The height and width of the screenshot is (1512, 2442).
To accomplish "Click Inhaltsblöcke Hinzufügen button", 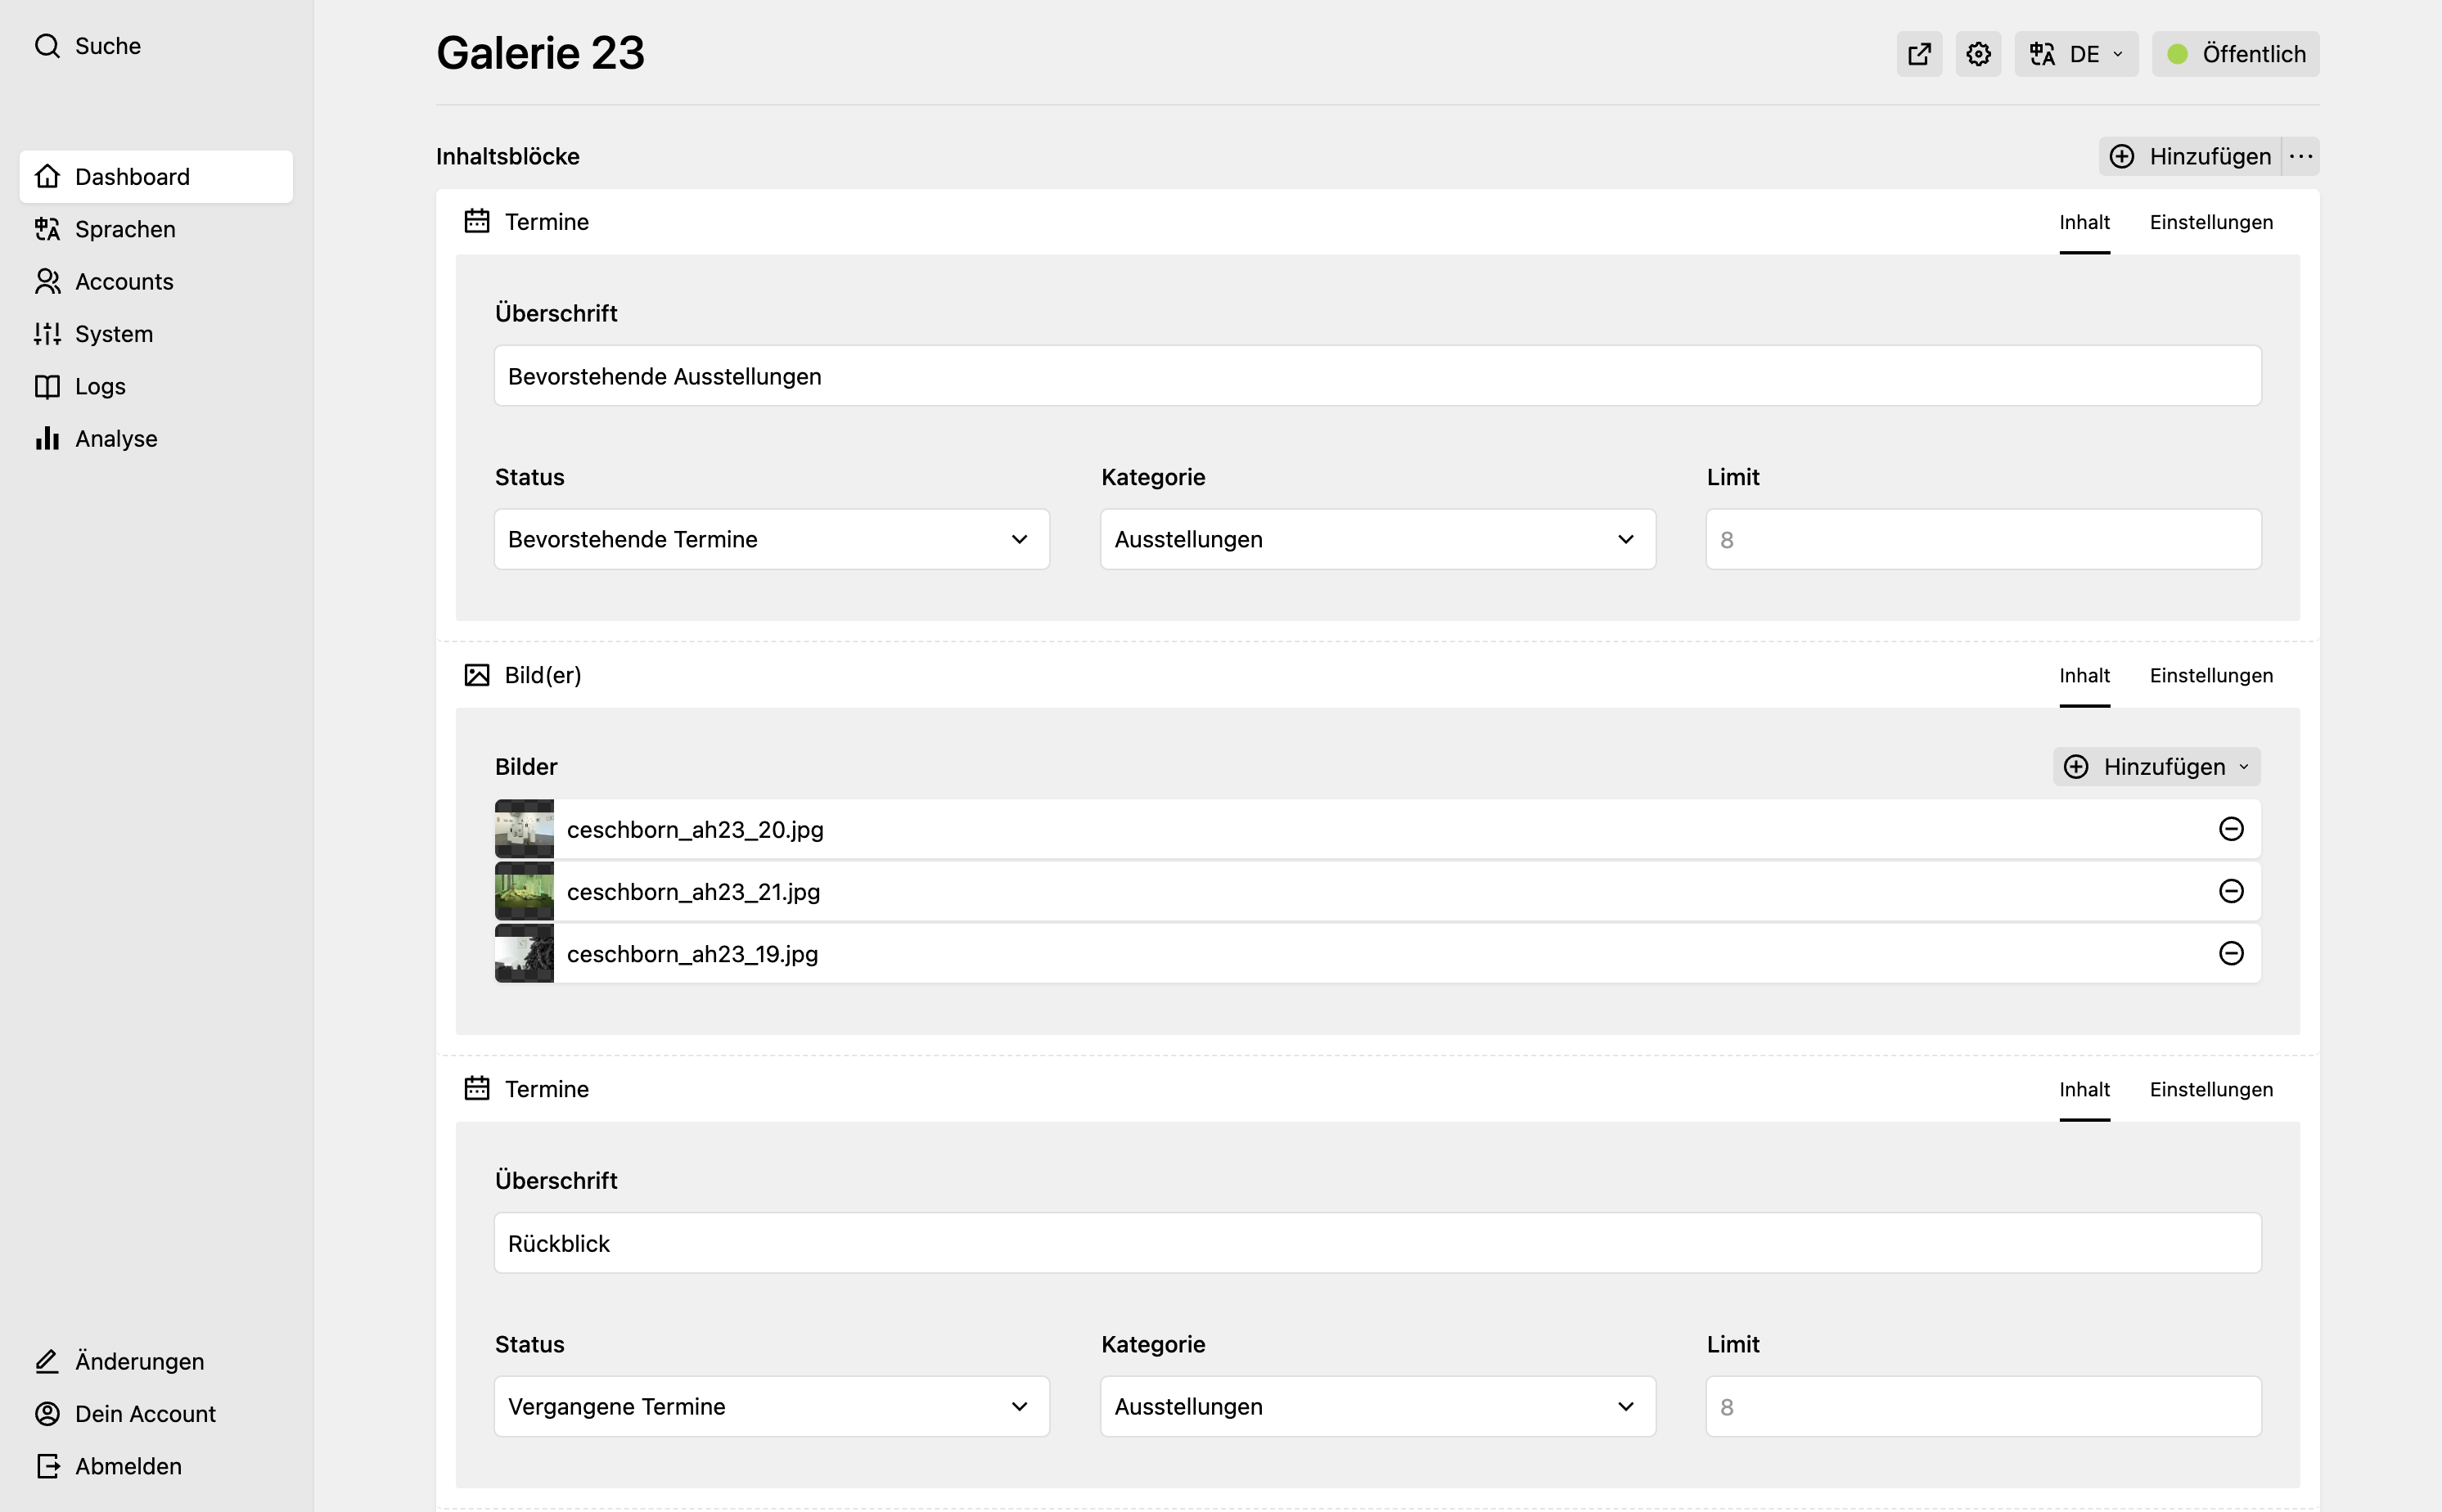I will click(2190, 156).
